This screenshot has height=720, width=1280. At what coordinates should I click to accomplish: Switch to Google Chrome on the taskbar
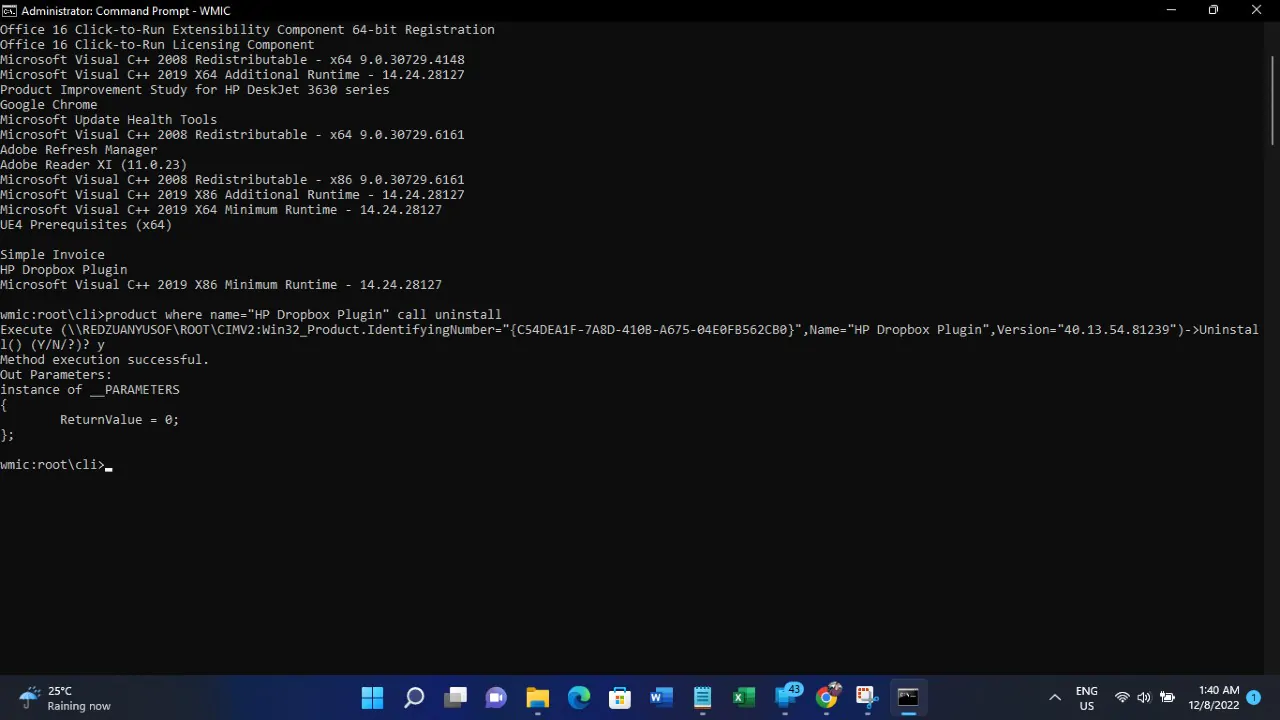[x=827, y=697]
